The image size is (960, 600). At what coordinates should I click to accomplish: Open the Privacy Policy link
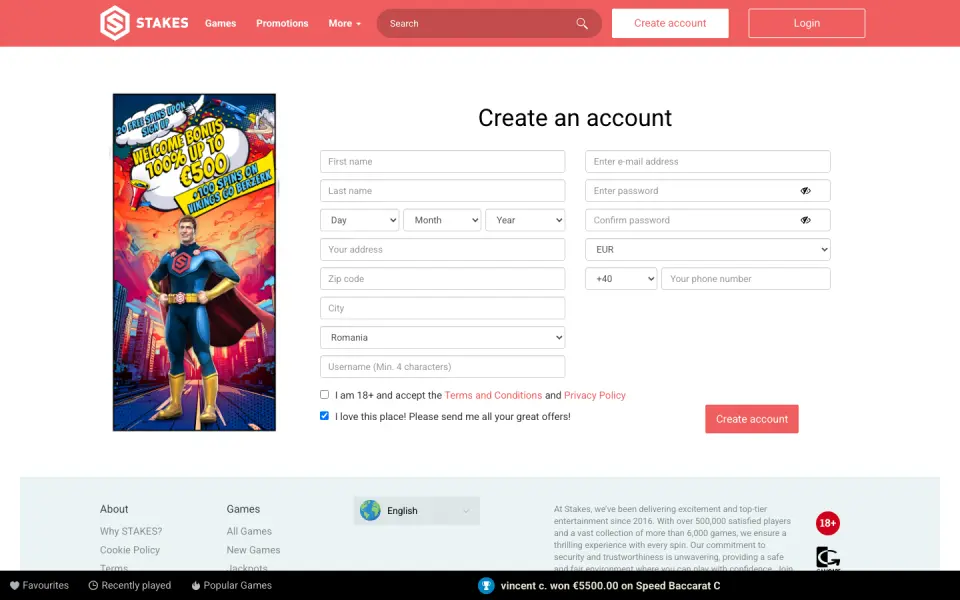[x=594, y=396]
